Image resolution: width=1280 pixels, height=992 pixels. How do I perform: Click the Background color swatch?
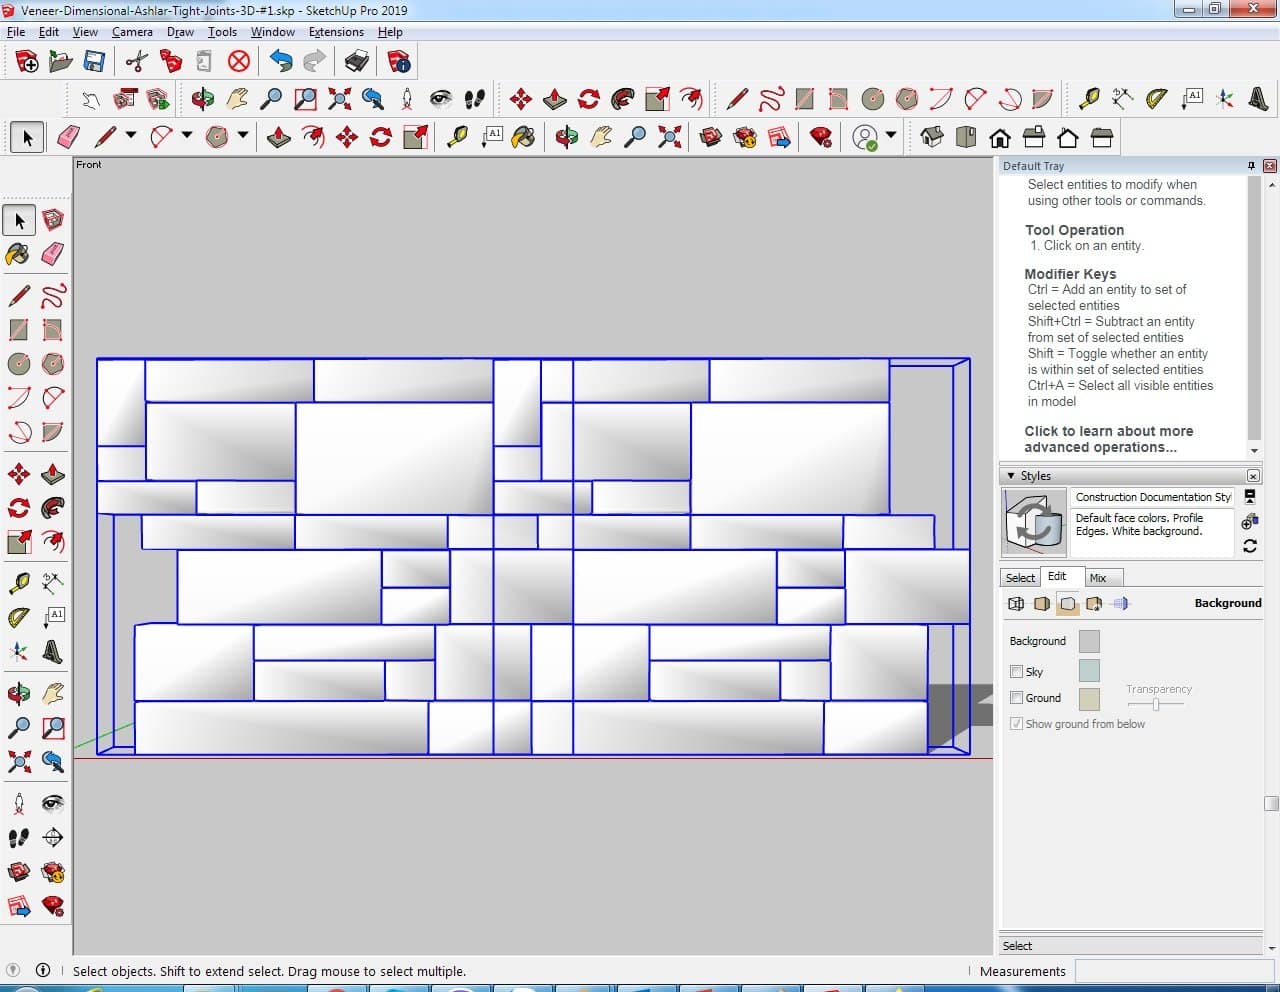tap(1089, 641)
